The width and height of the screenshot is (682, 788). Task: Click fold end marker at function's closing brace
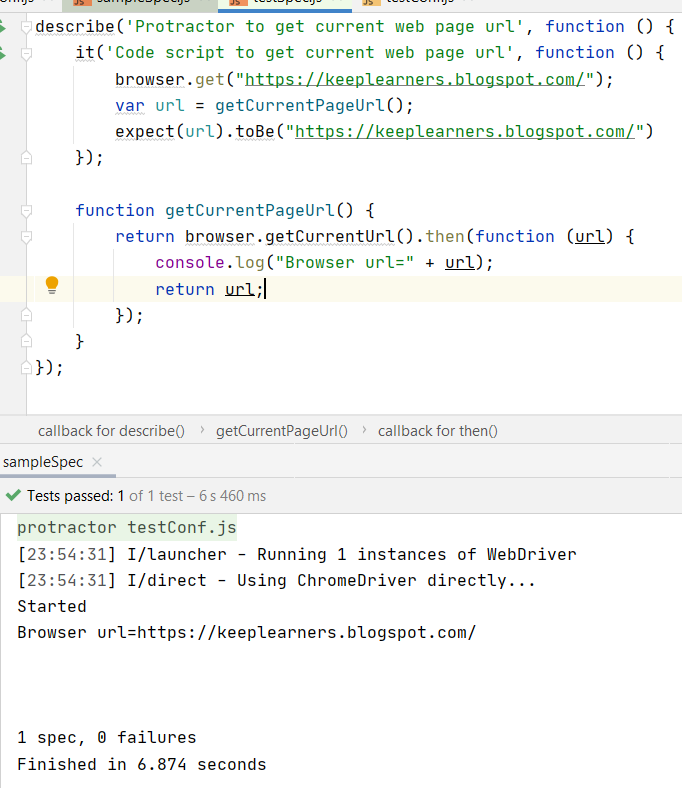point(26,342)
